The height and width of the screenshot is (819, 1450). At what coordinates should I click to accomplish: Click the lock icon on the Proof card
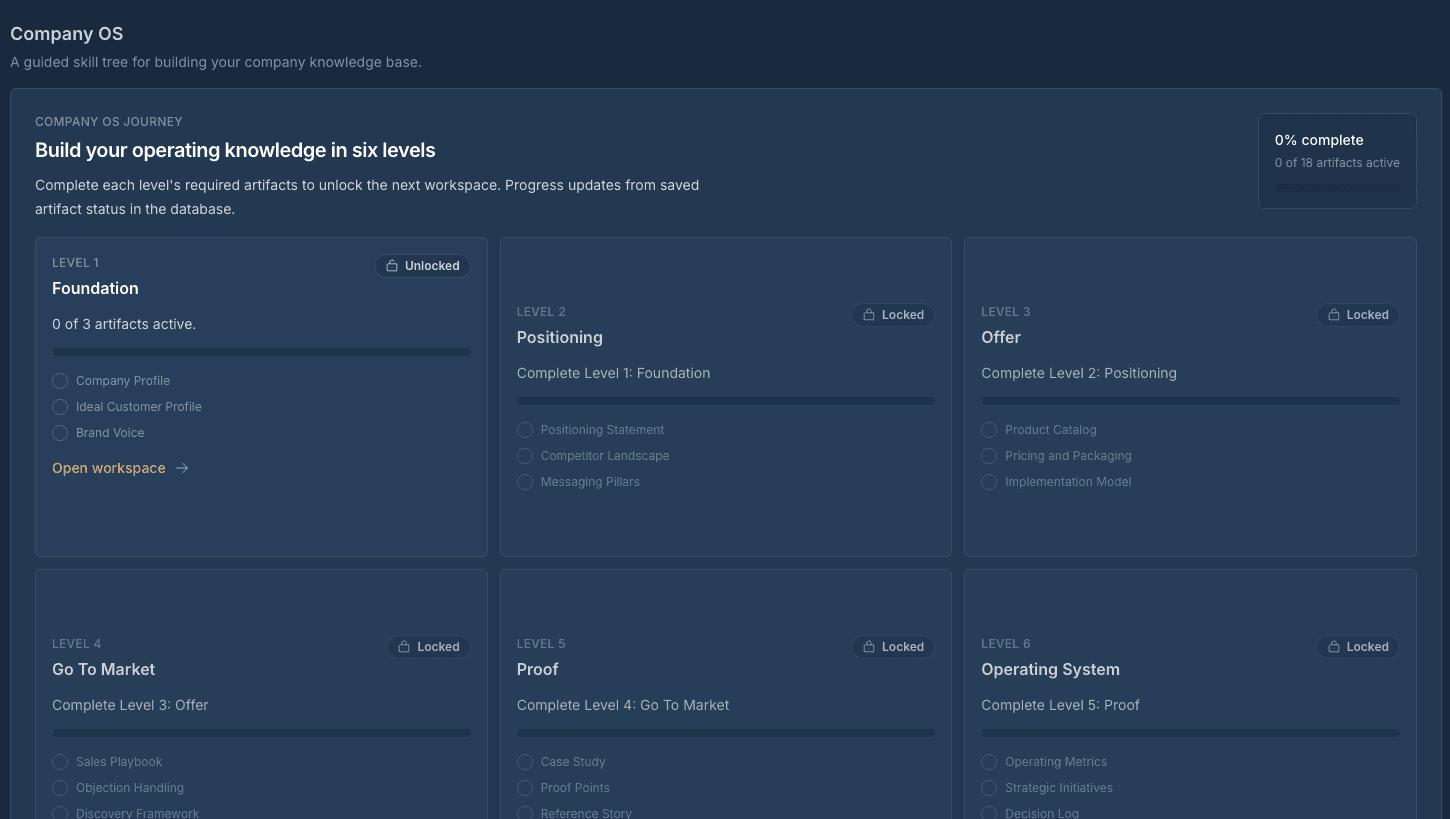pos(869,647)
